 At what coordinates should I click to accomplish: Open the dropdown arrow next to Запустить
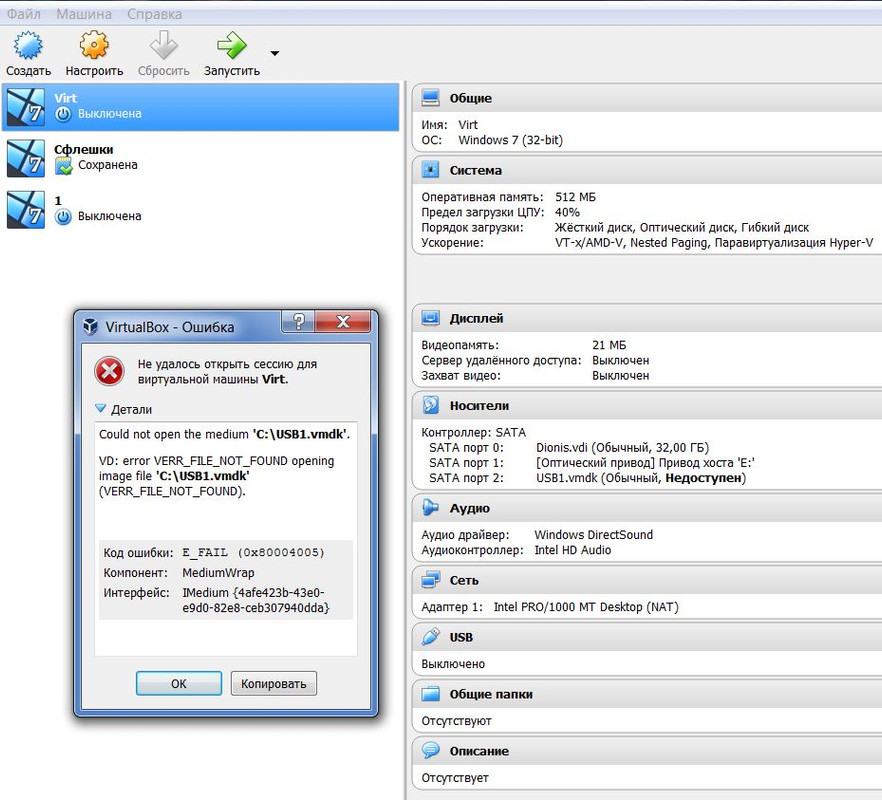pyautogui.click(x=274, y=53)
